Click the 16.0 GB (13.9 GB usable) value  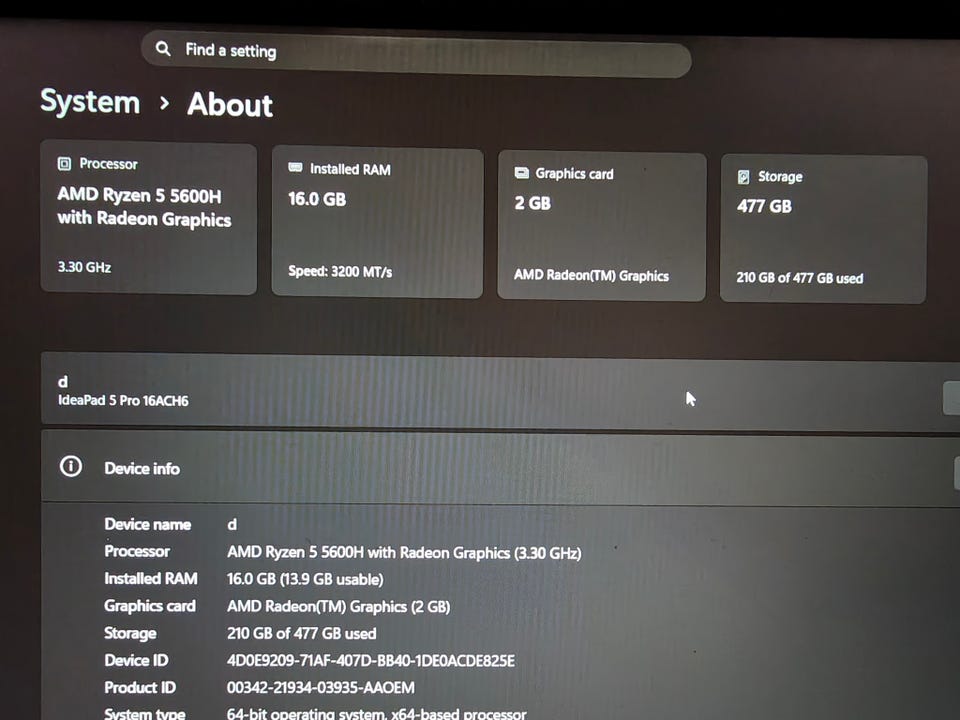click(x=305, y=579)
